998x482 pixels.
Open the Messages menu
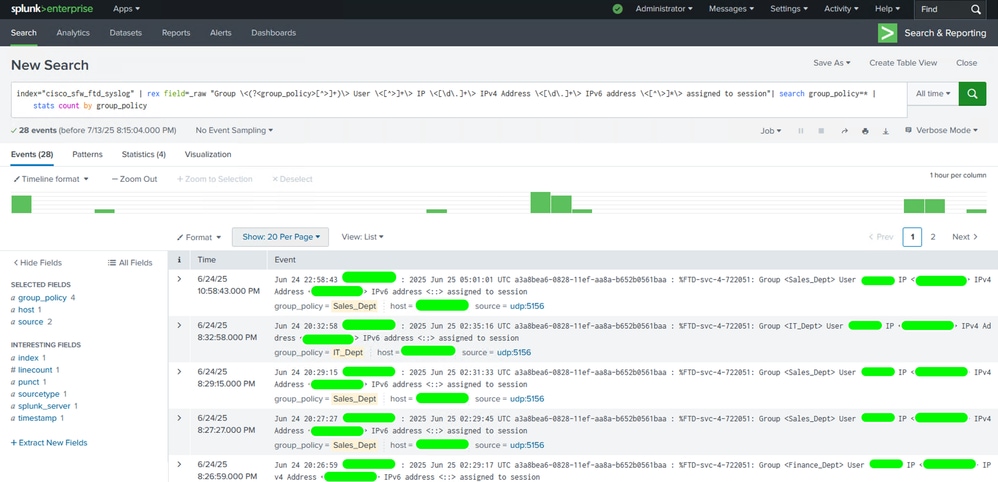click(731, 9)
